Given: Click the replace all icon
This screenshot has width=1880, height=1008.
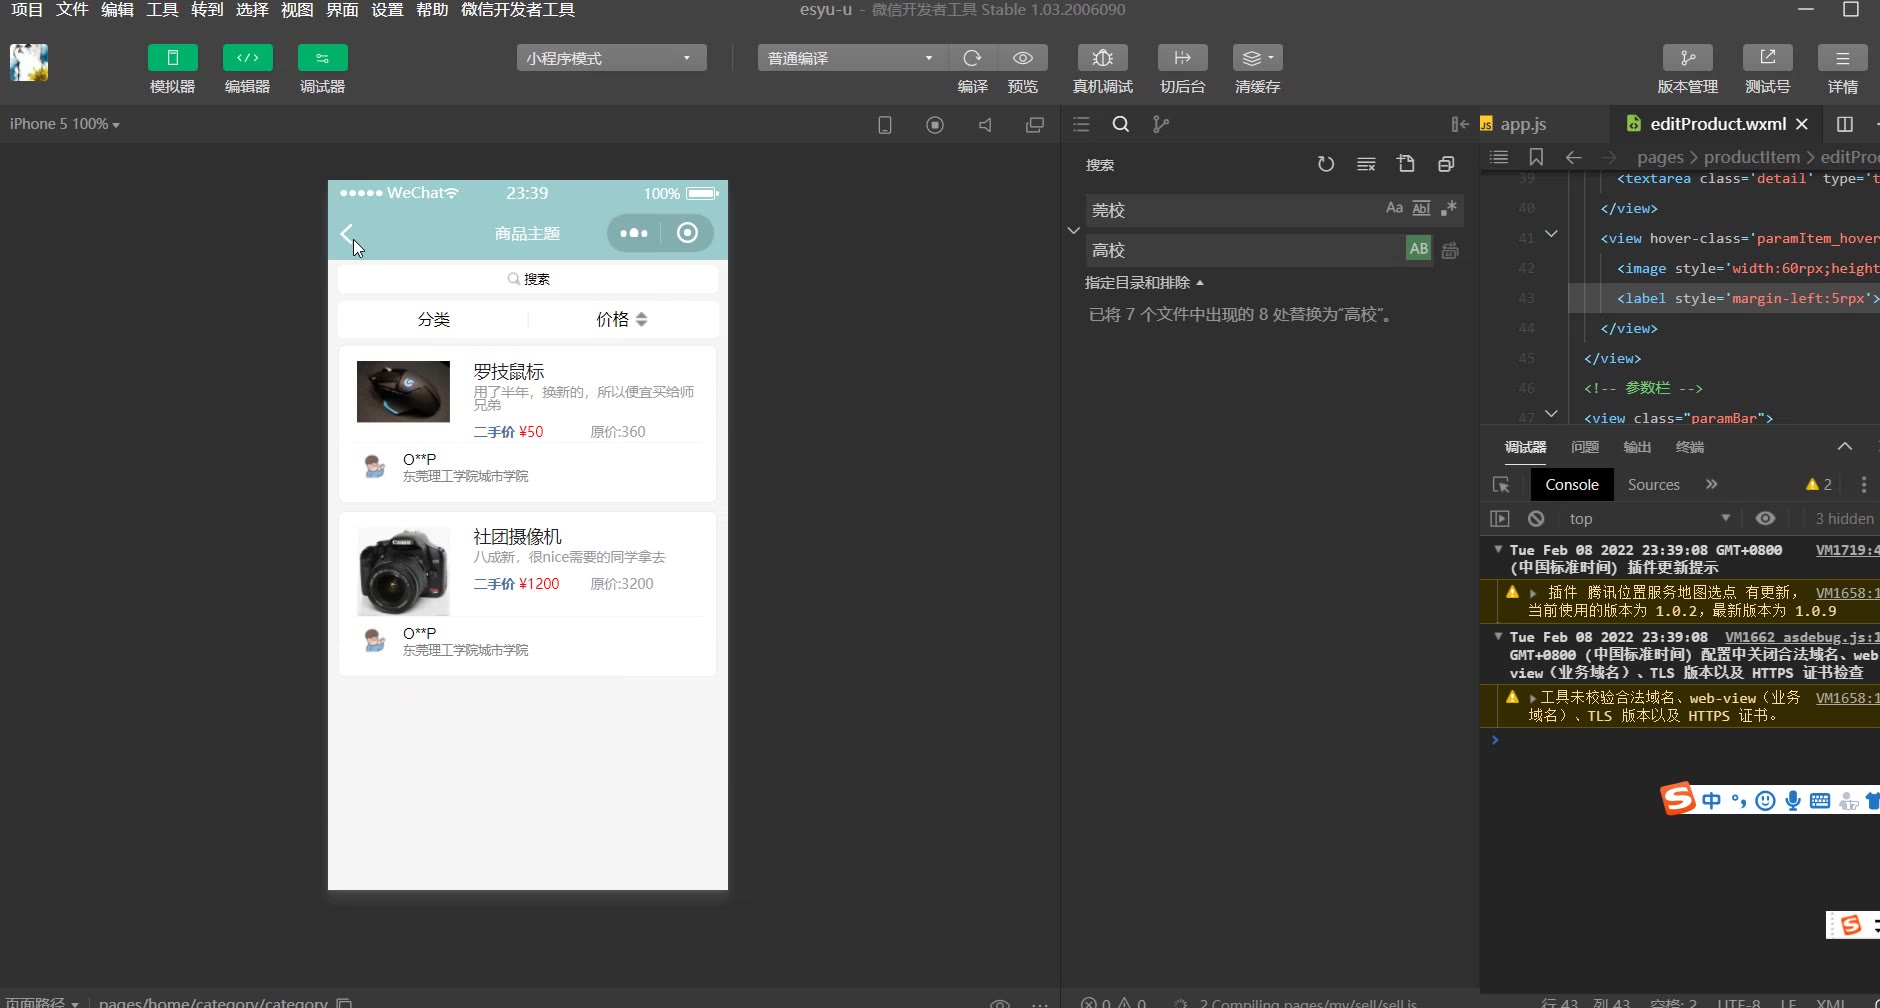Looking at the screenshot, I should click(1450, 250).
